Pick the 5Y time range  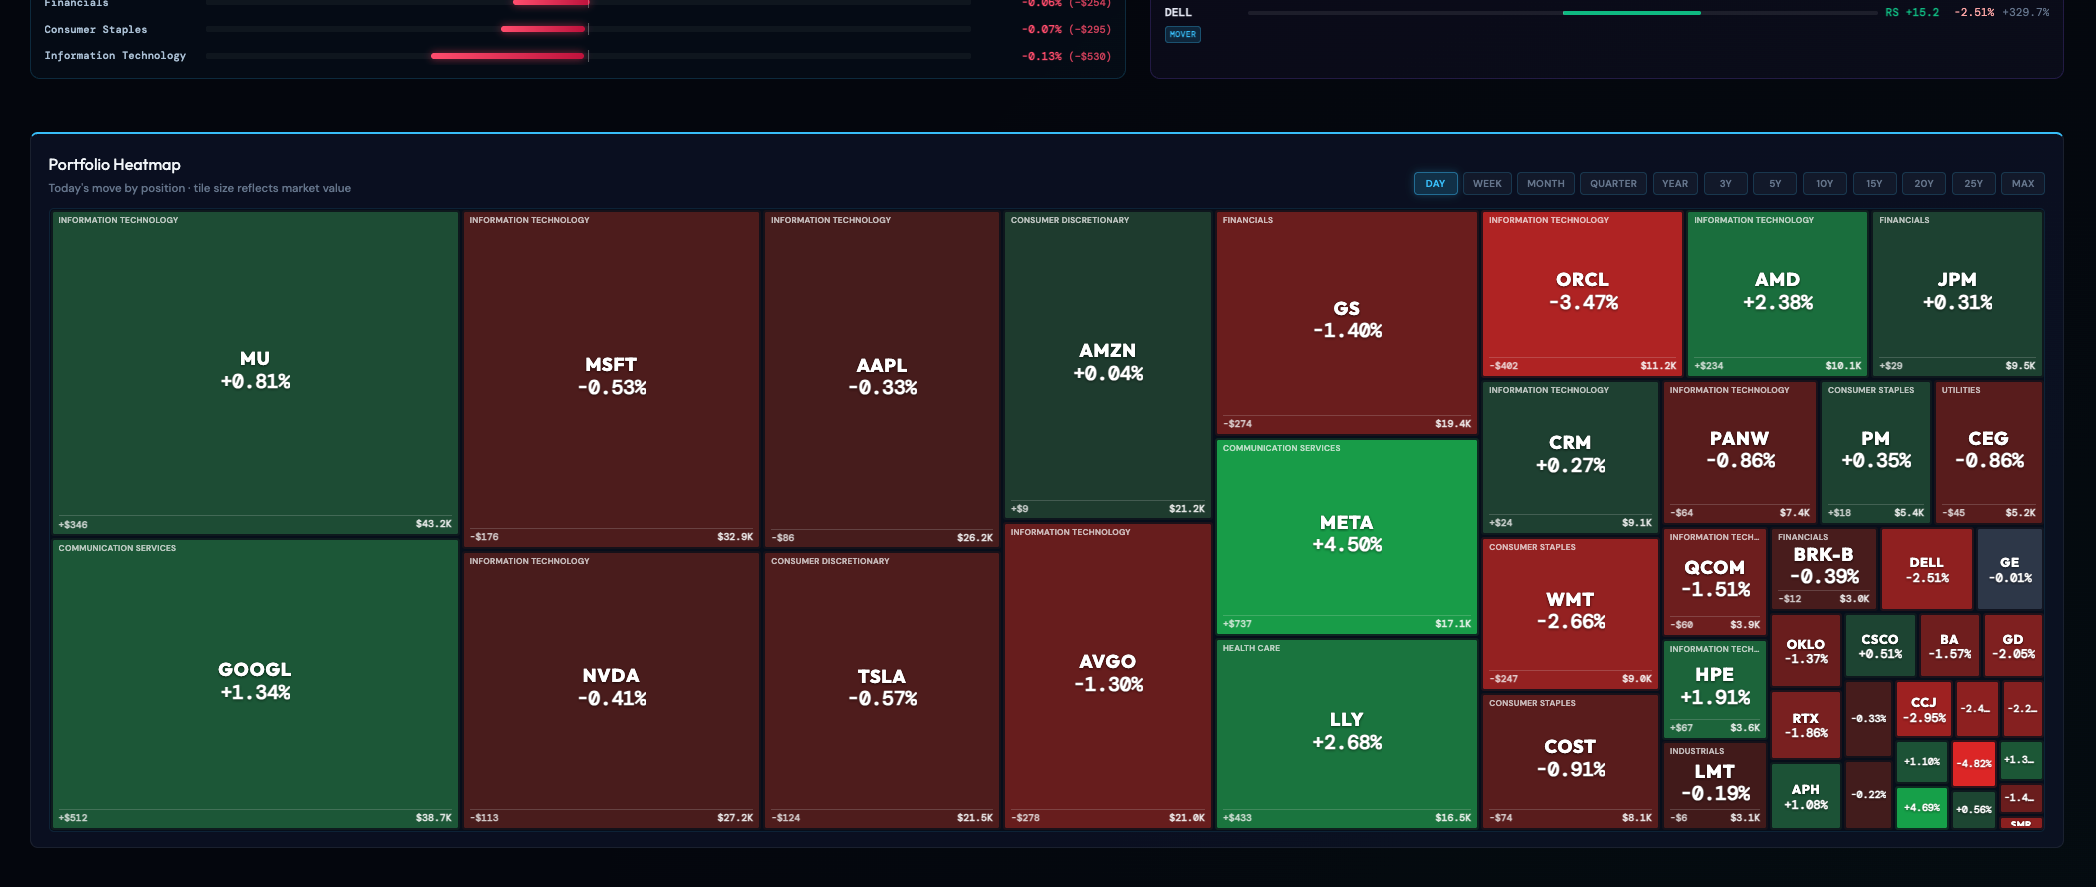(x=1775, y=183)
